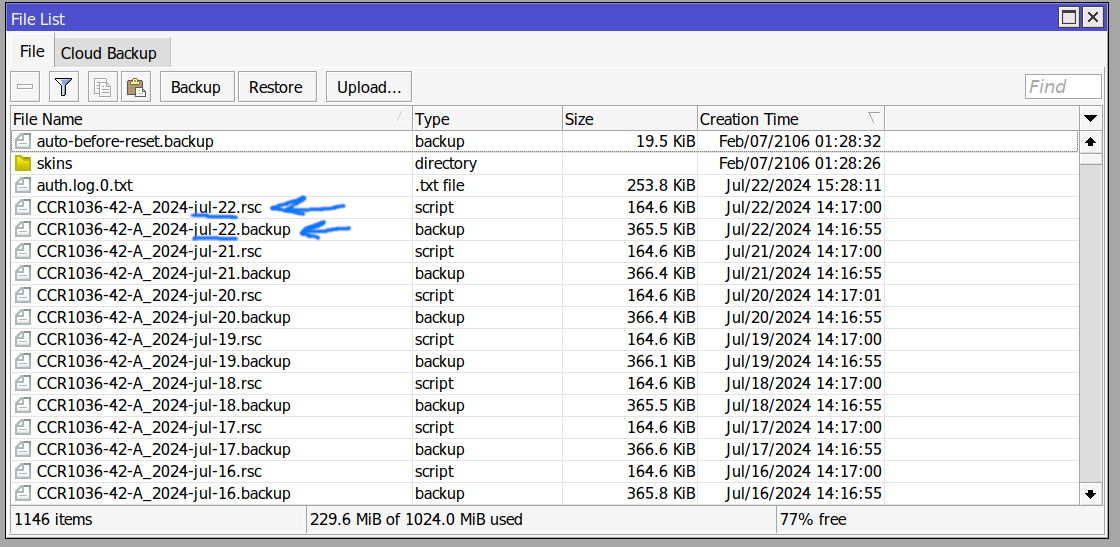Click in the Find search field
The width and height of the screenshot is (1120, 547).
point(1063,87)
